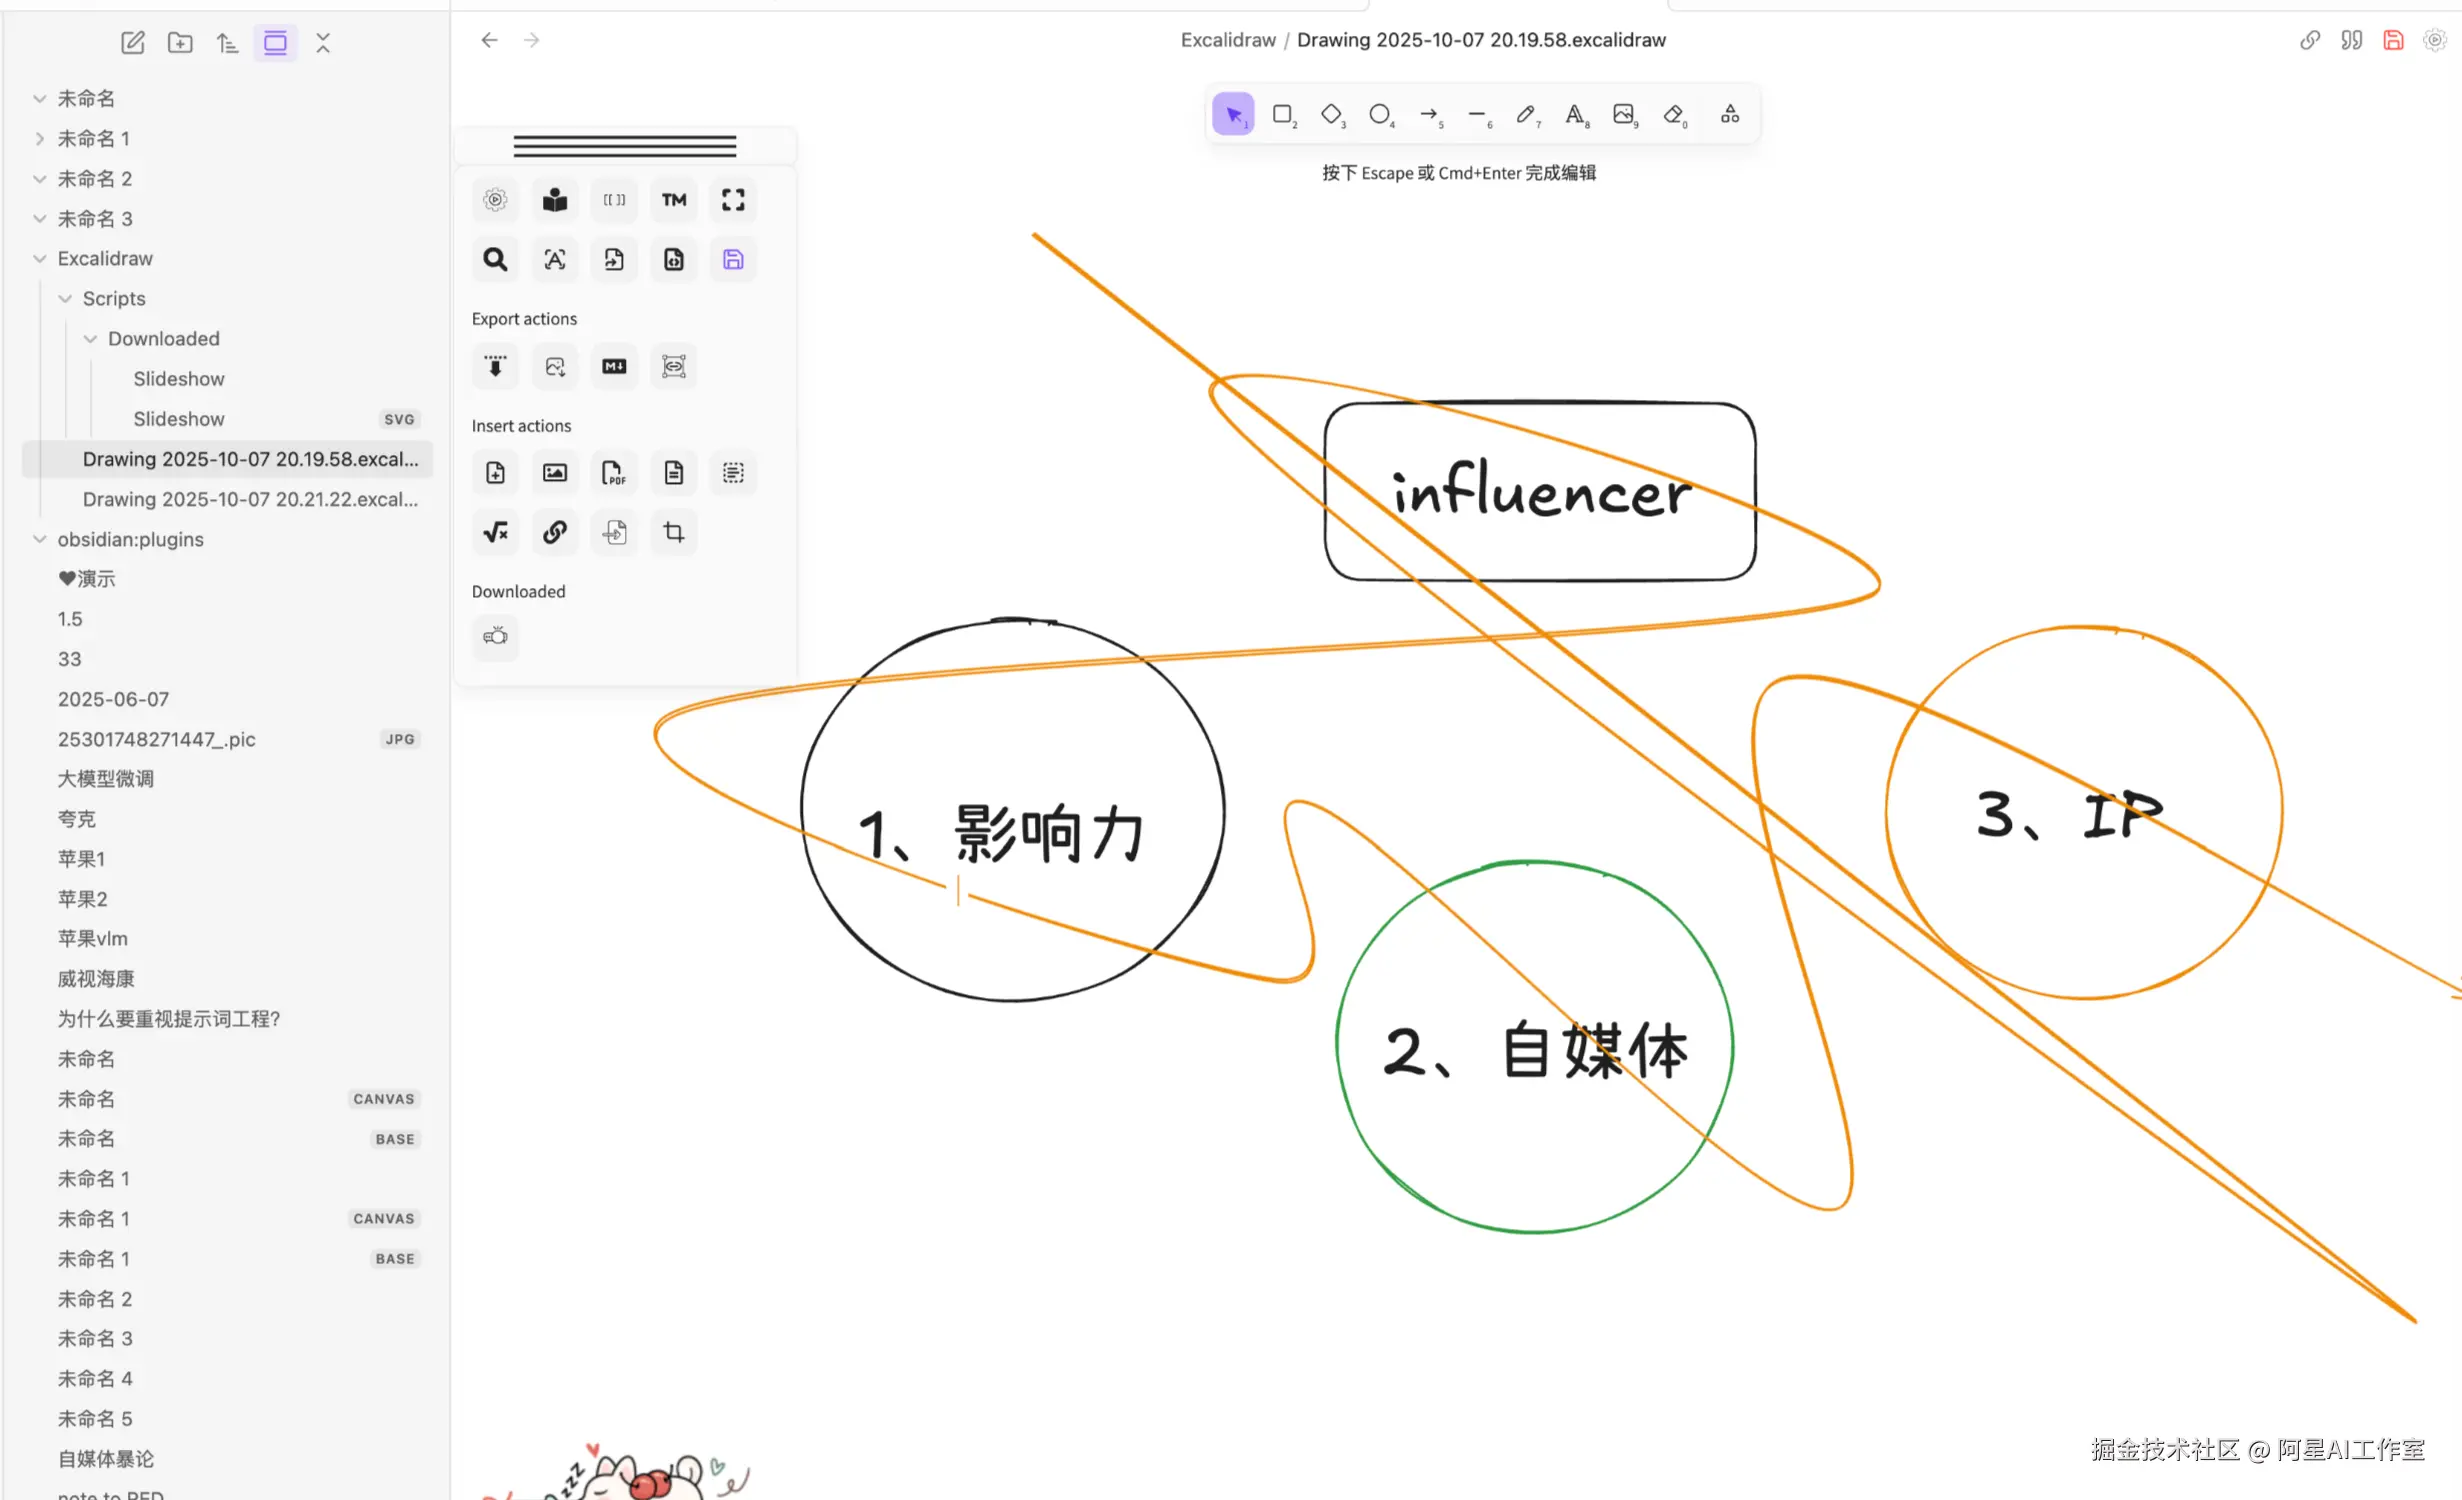The width and height of the screenshot is (2462, 1500).
Task: Open the insert image tool
Action: pyautogui.click(x=1623, y=114)
